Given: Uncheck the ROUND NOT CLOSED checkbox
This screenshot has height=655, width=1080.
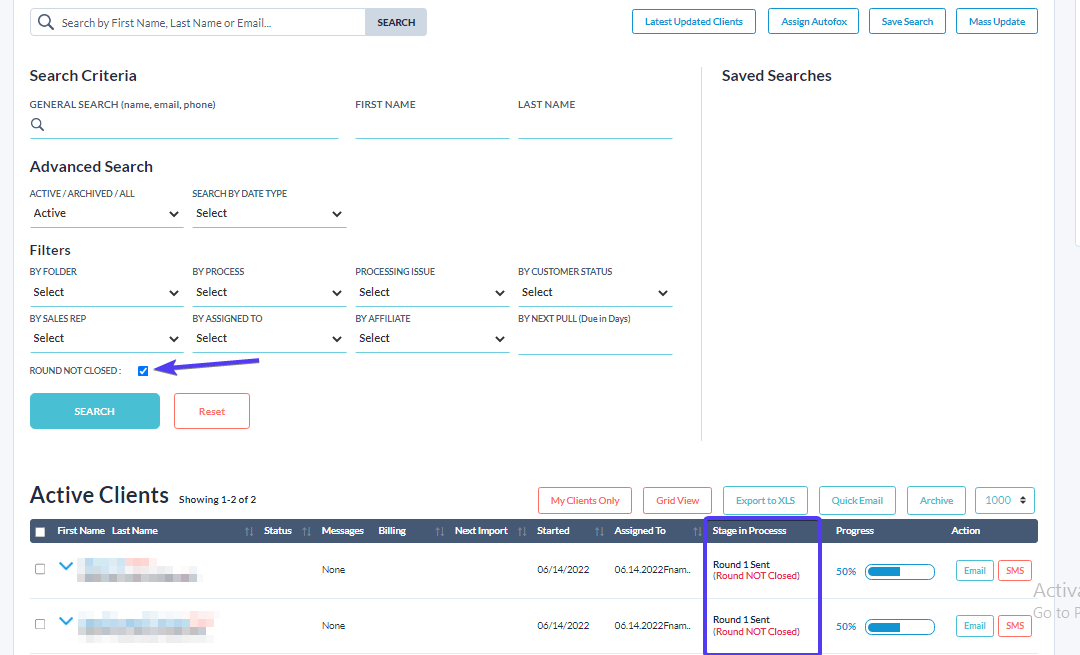Looking at the screenshot, I should click(143, 370).
